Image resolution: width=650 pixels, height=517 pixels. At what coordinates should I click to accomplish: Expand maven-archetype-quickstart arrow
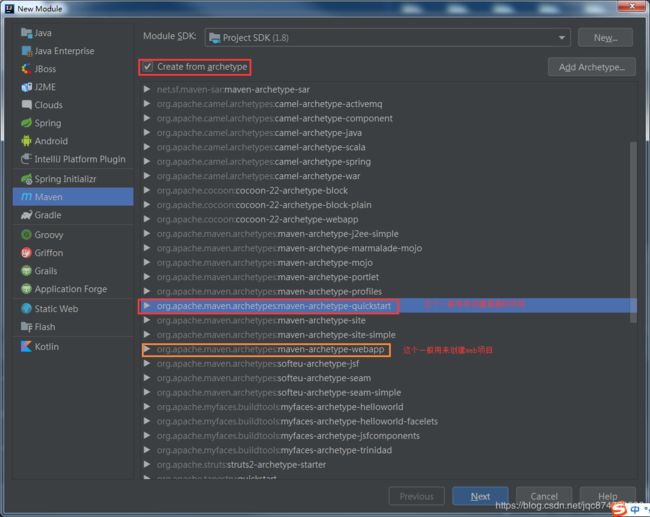pos(147,306)
